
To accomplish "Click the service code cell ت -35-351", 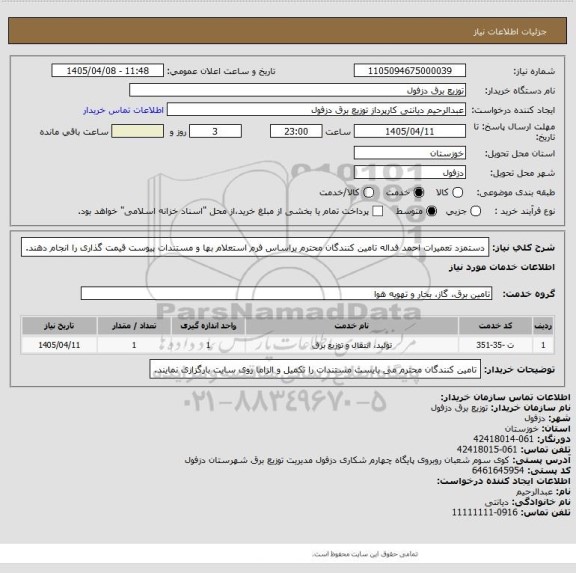I will coord(495,345).
